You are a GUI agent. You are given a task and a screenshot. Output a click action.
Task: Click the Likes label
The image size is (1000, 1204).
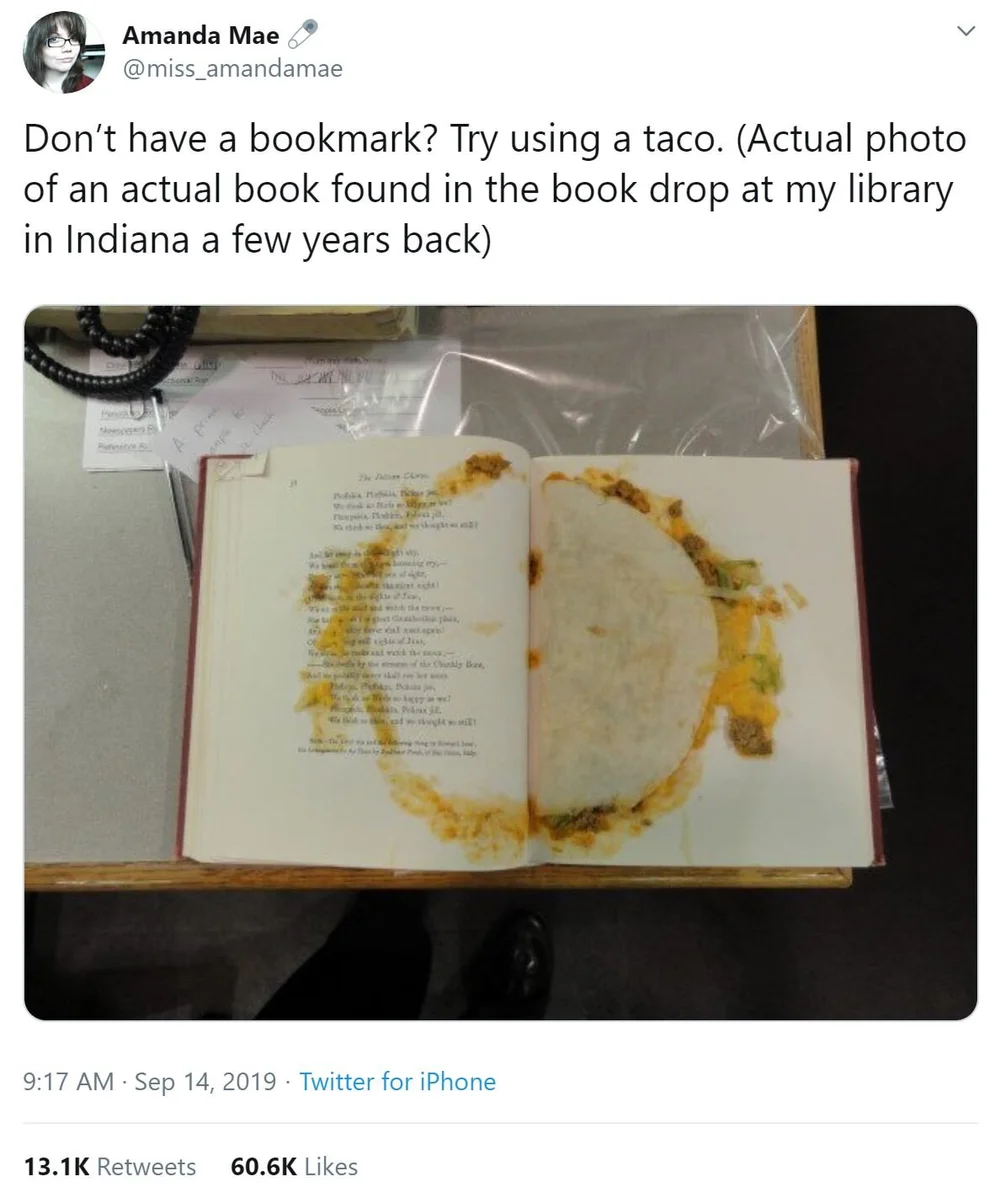point(331,1166)
